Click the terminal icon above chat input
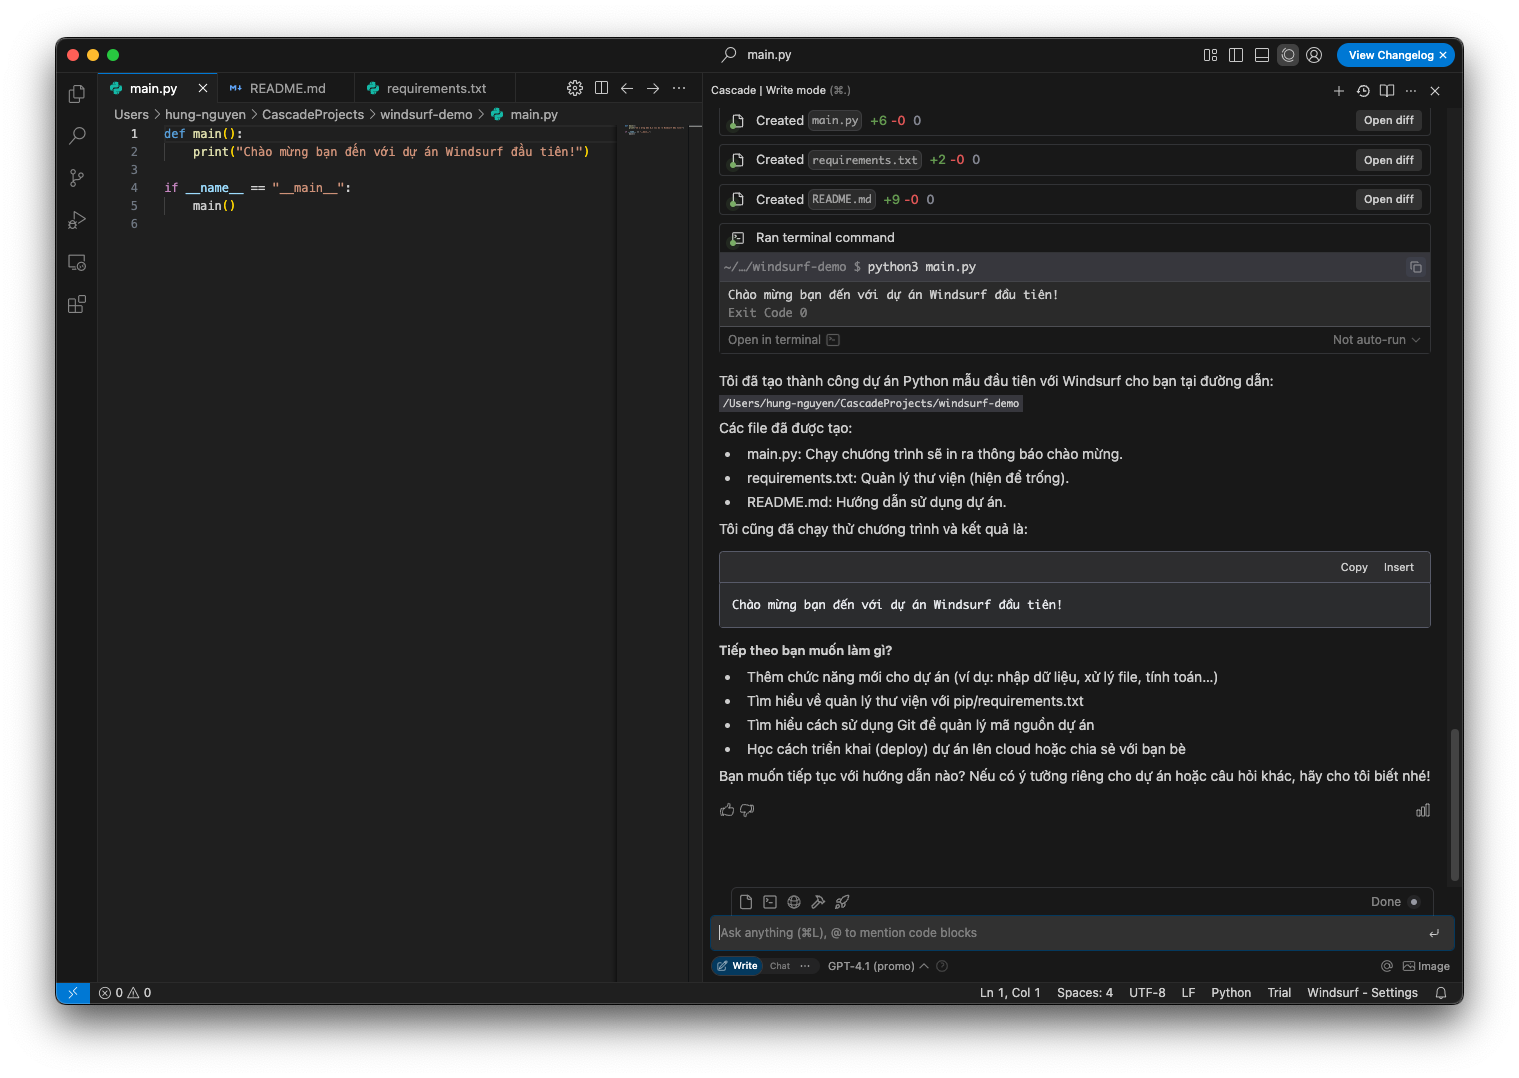1519x1078 pixels. tap(770, 902)
